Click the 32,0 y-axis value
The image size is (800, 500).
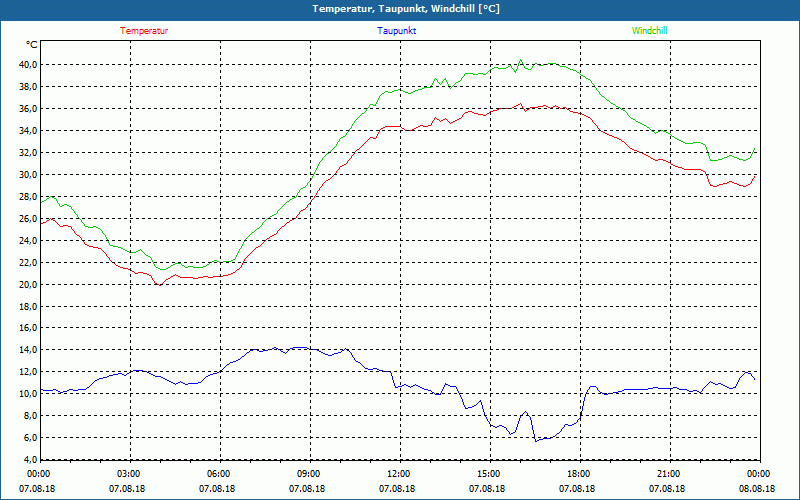28,153
